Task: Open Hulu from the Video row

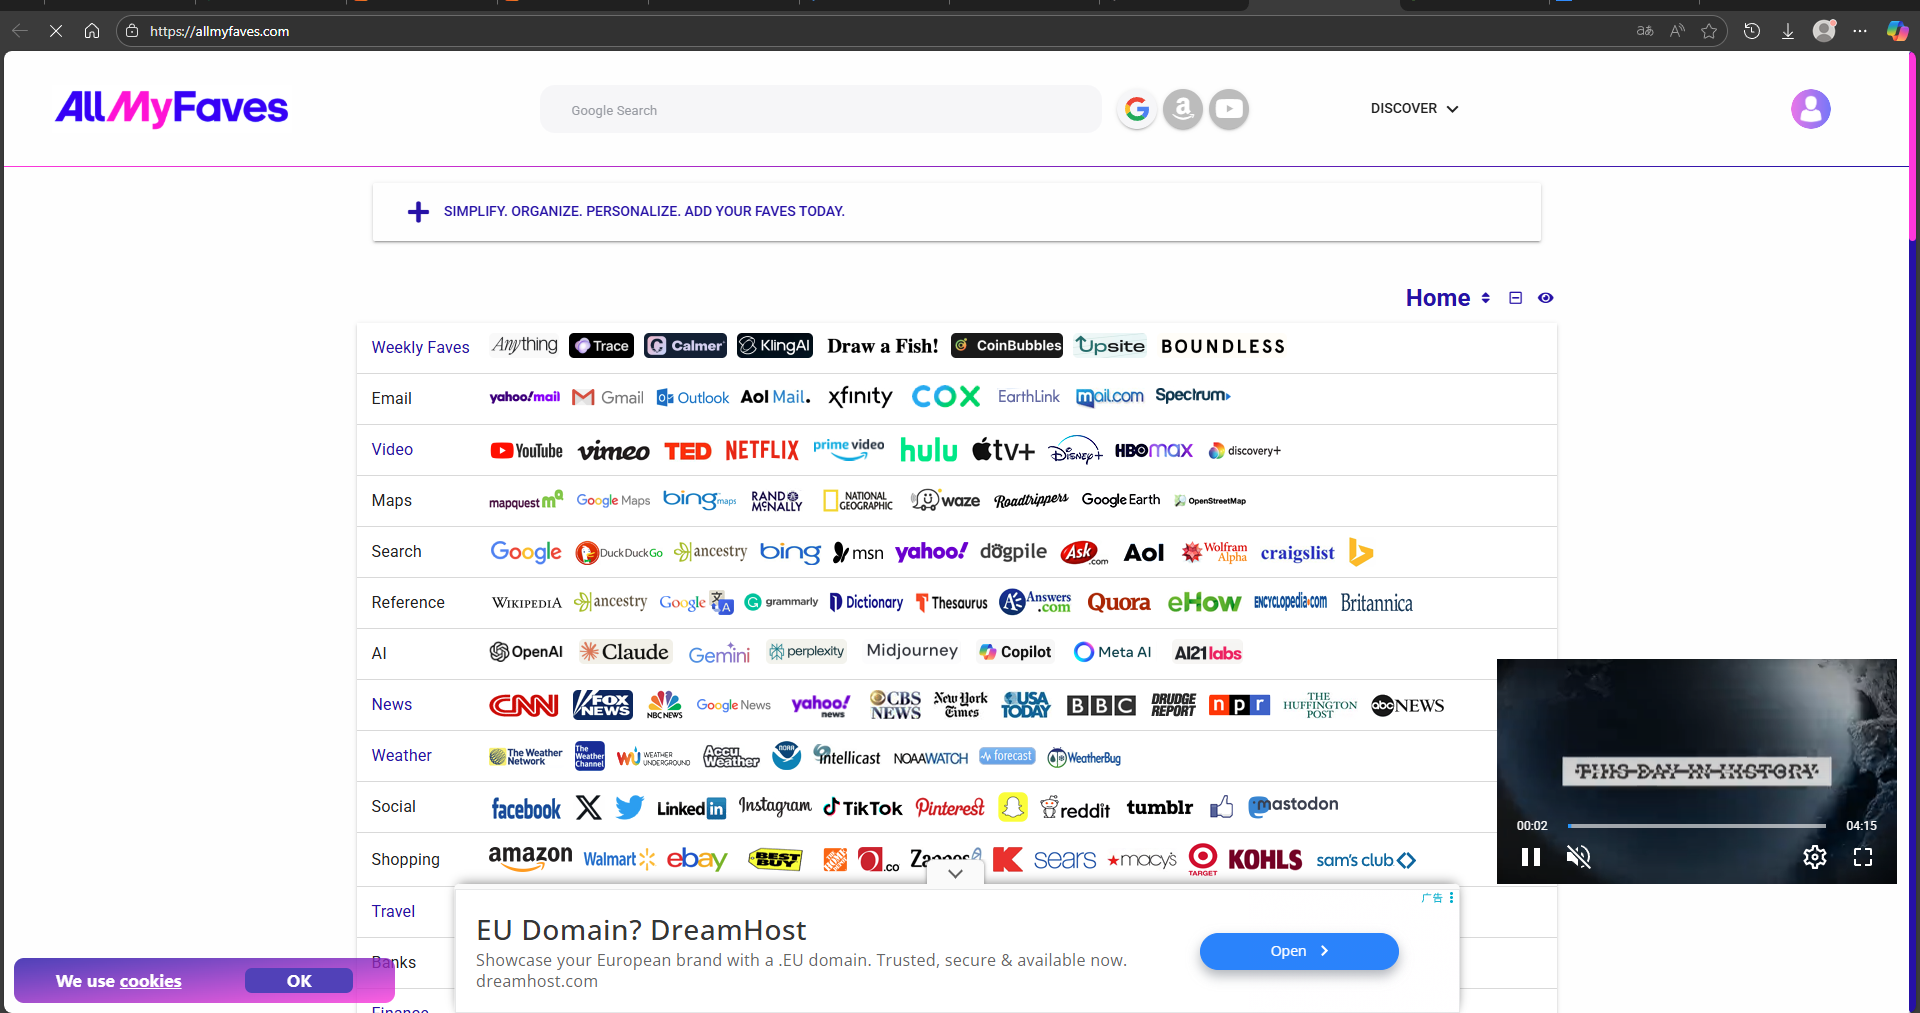Action: coord(929,450)
